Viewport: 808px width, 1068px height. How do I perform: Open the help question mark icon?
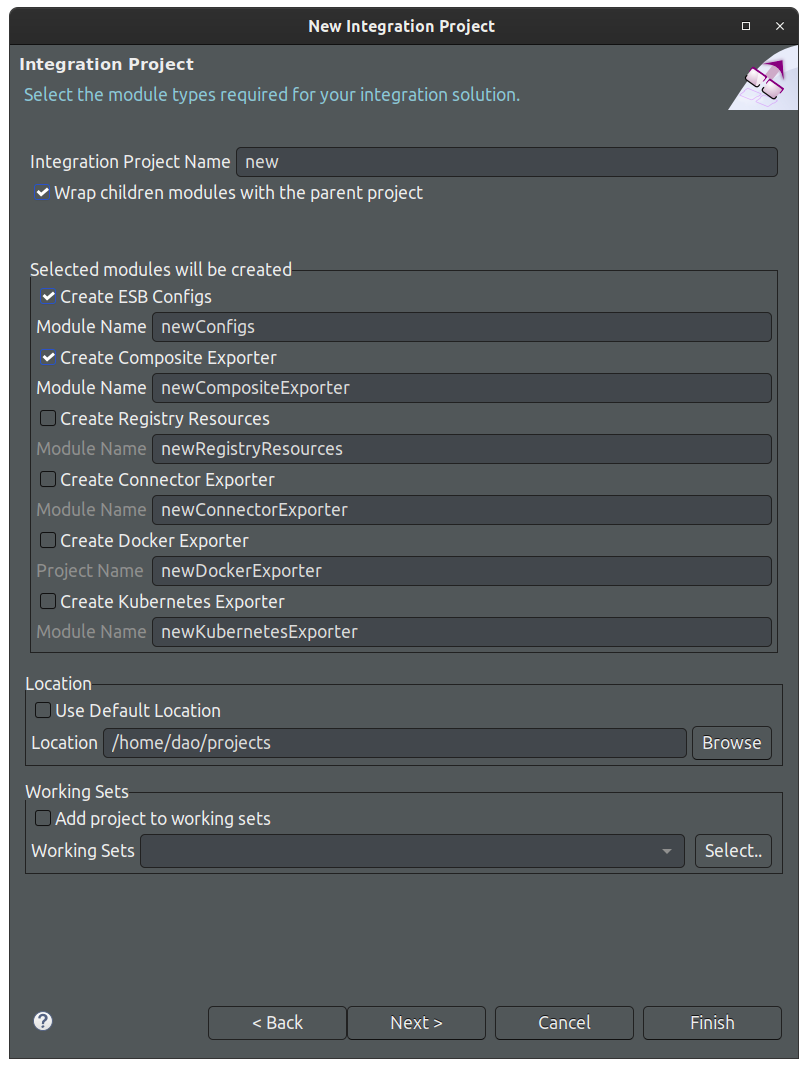[43, 1021]
